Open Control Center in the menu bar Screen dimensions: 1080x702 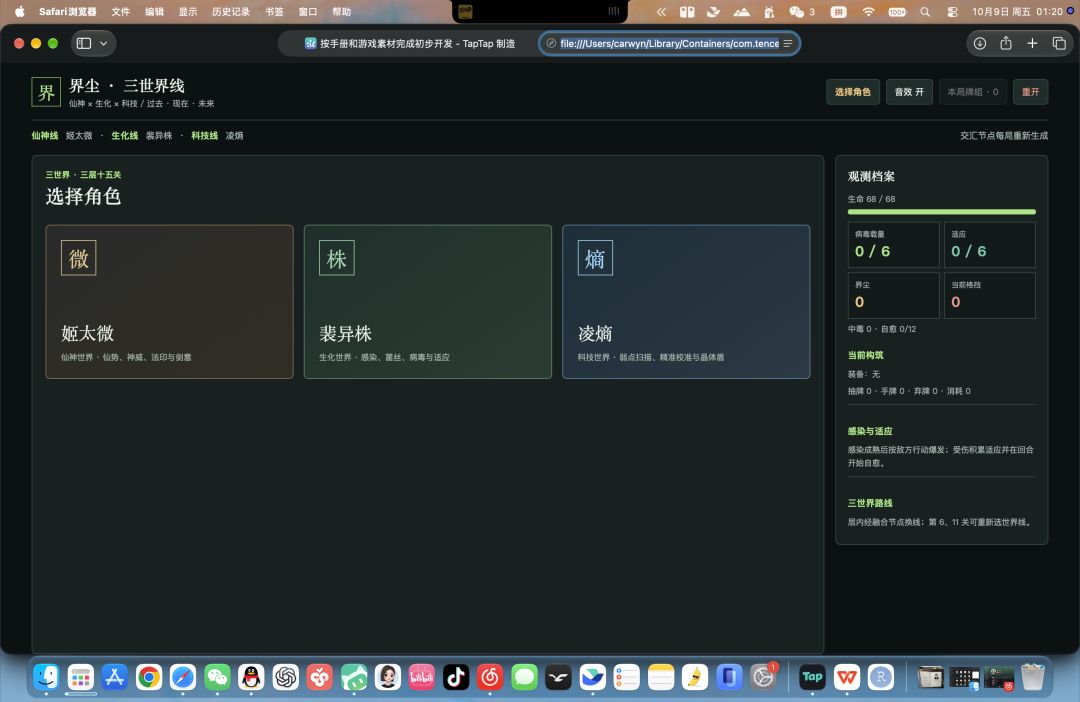pos(953,12)
